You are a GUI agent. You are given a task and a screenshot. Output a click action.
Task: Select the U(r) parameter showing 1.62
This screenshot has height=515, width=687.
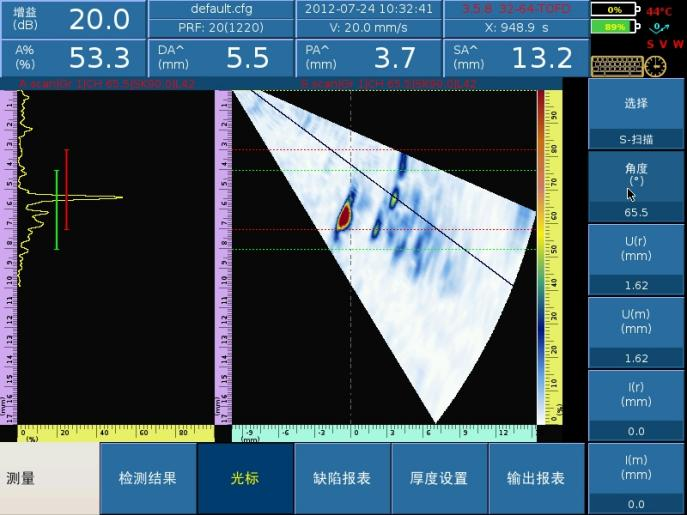[635, 259]
